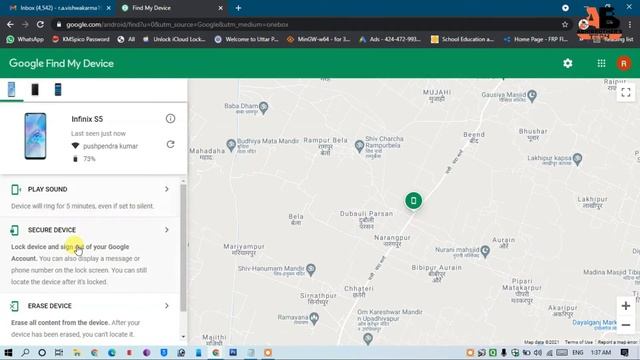Viewport: 640px width, 360px height.
Task: Click Report a map error link
Action: (618, 342)
